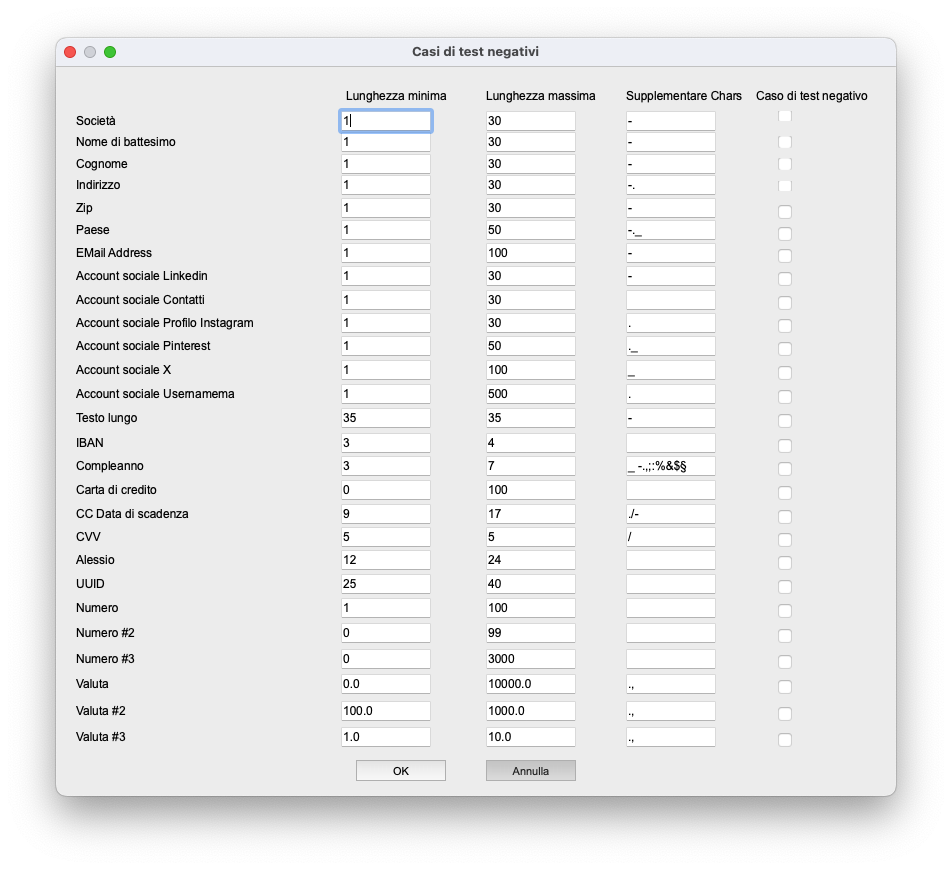Click Compleanno supplementary chars field
952x870 pixels.
(x=670, y=466)
